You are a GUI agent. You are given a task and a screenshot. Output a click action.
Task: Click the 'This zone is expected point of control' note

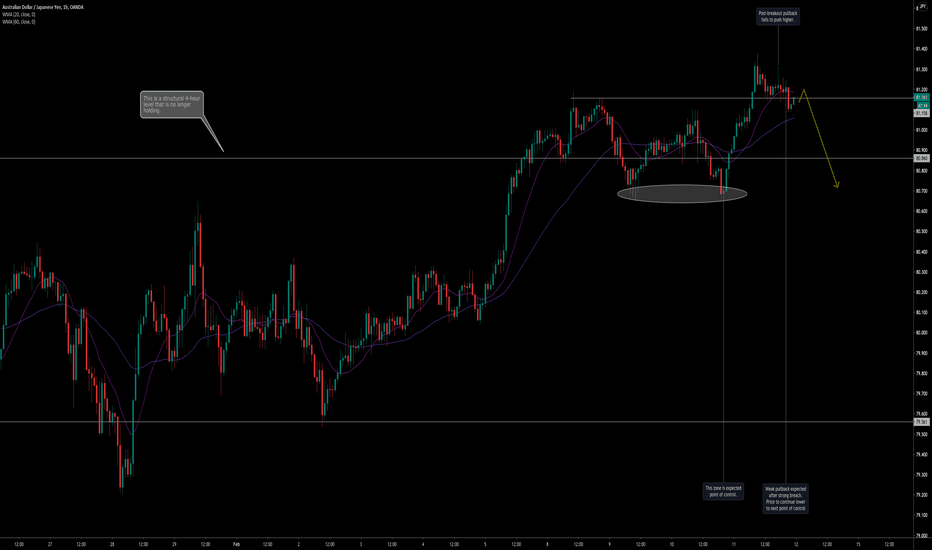point(723,491)
